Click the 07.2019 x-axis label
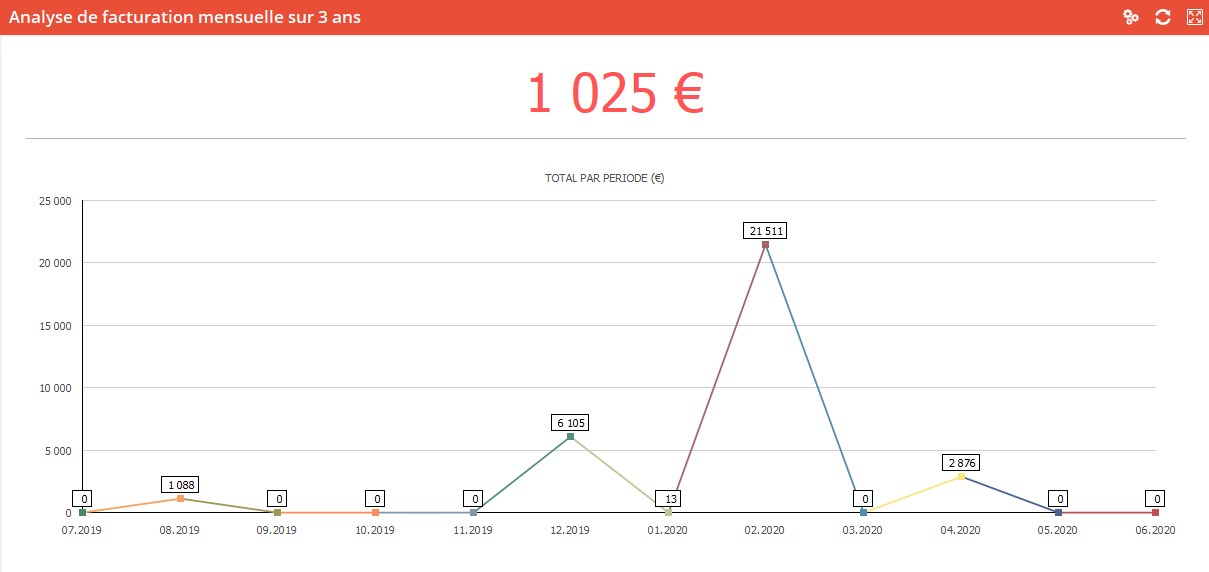 (x=82, y=530)
